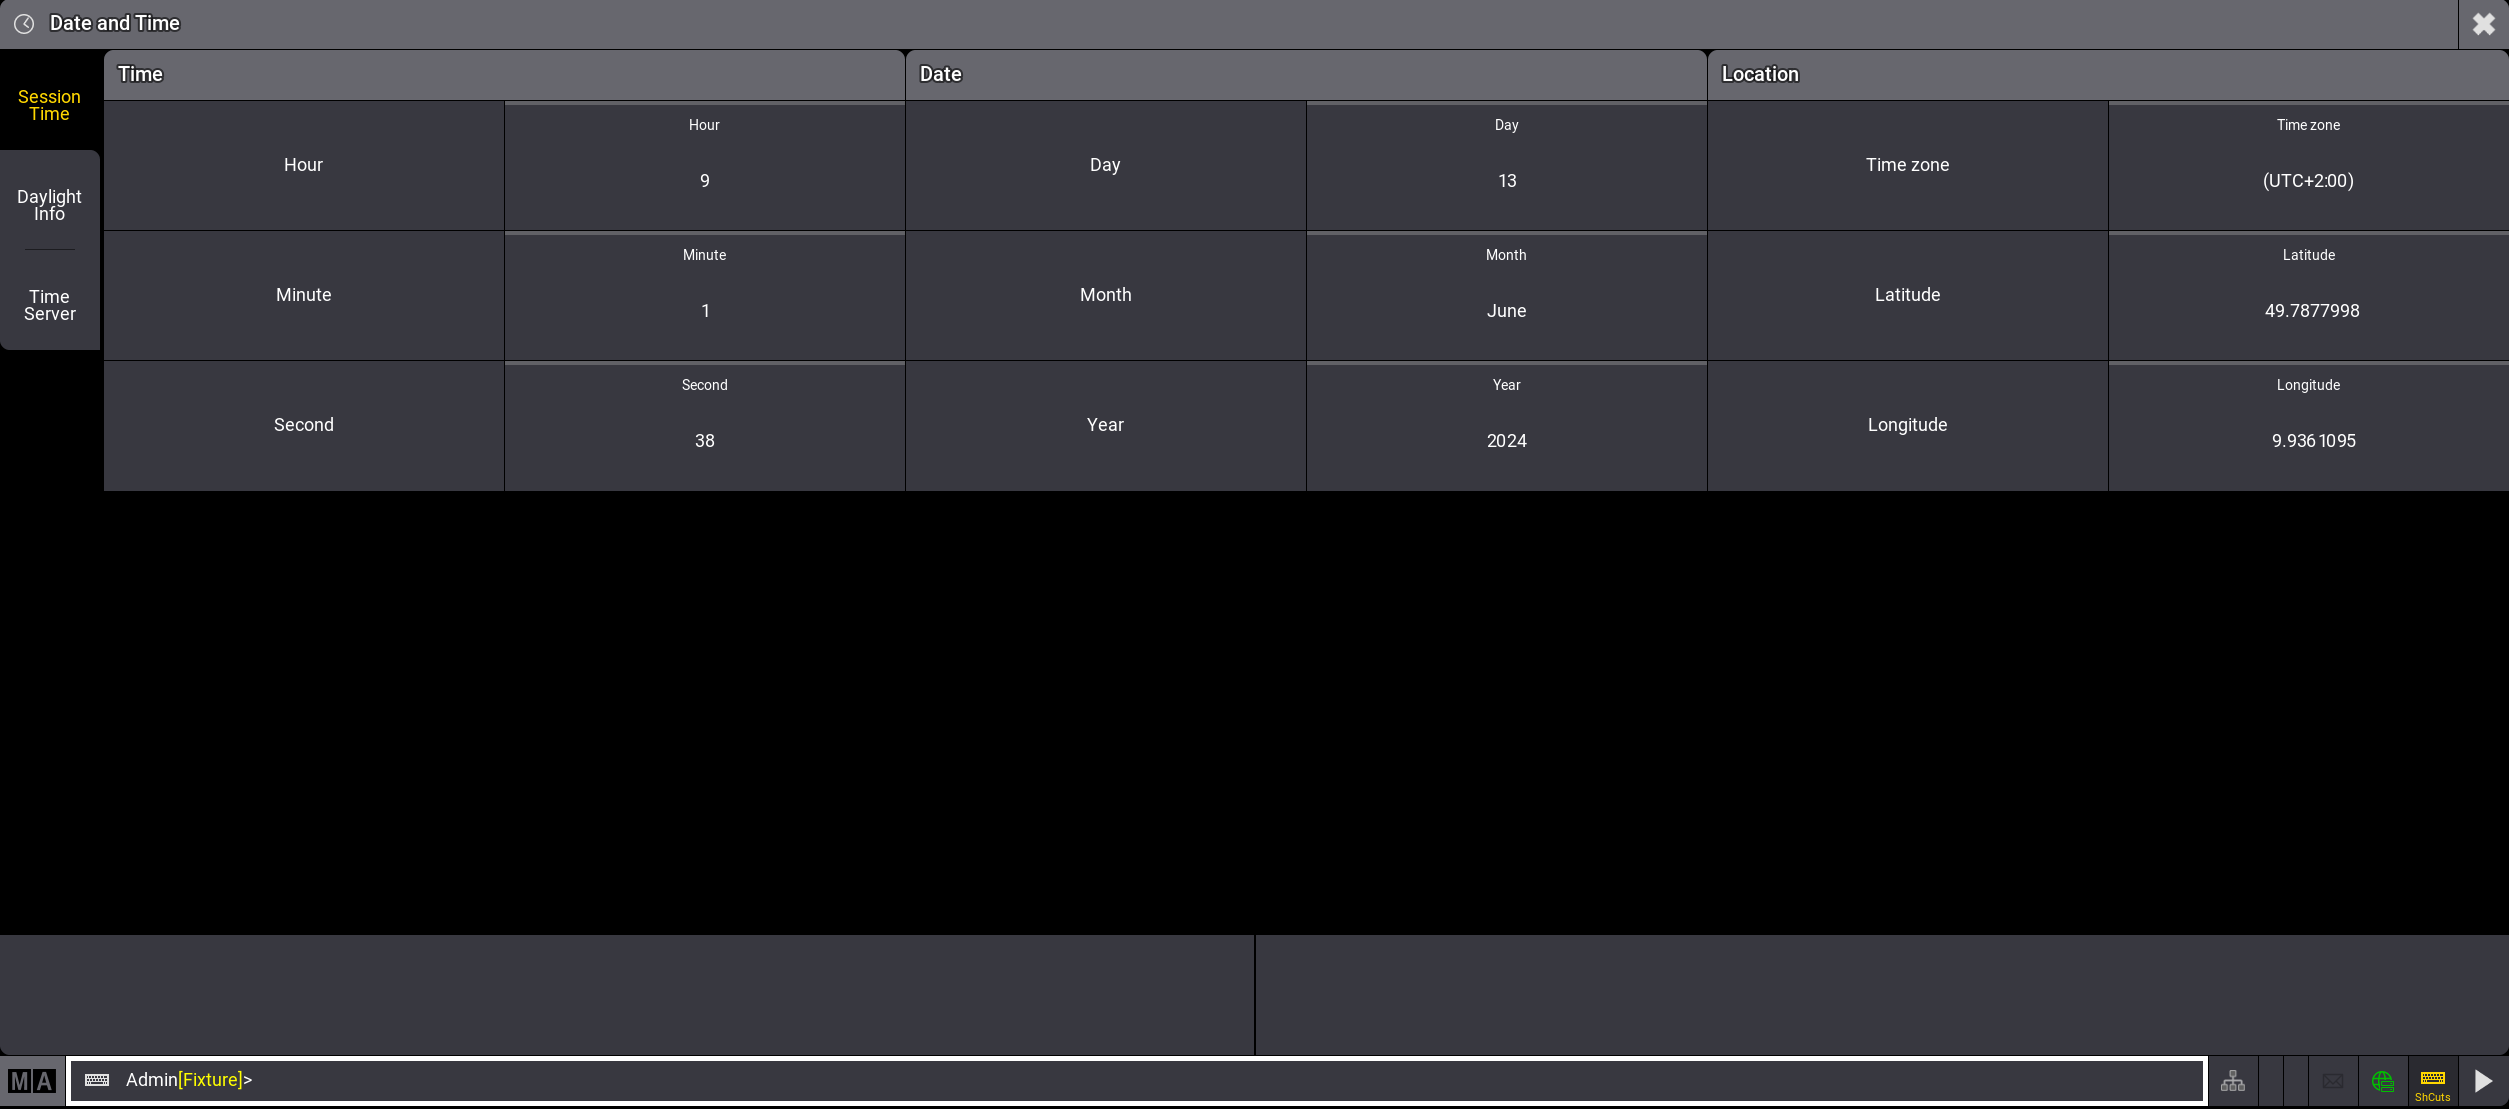Select the Year cell showing 2024
Viewport: 2509px width, 1109px height.
coord(1506,426)
